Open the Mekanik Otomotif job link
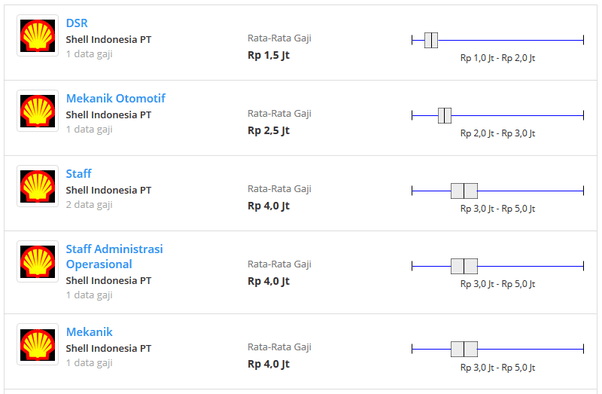The height and width of the screenshot is (394, 602). point(116,98)
